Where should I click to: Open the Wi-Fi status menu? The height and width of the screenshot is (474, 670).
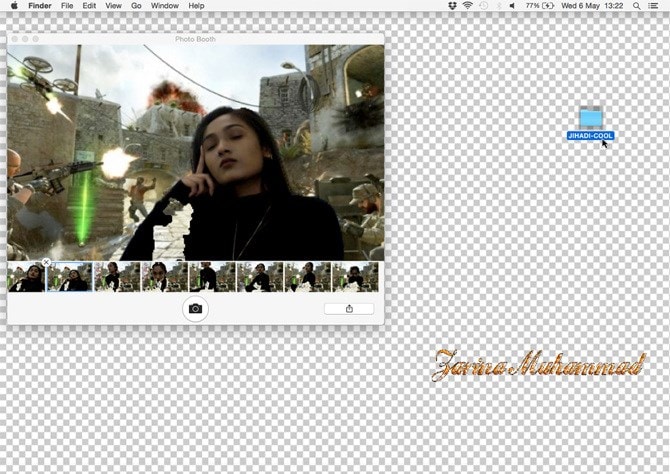click(467, 6)
